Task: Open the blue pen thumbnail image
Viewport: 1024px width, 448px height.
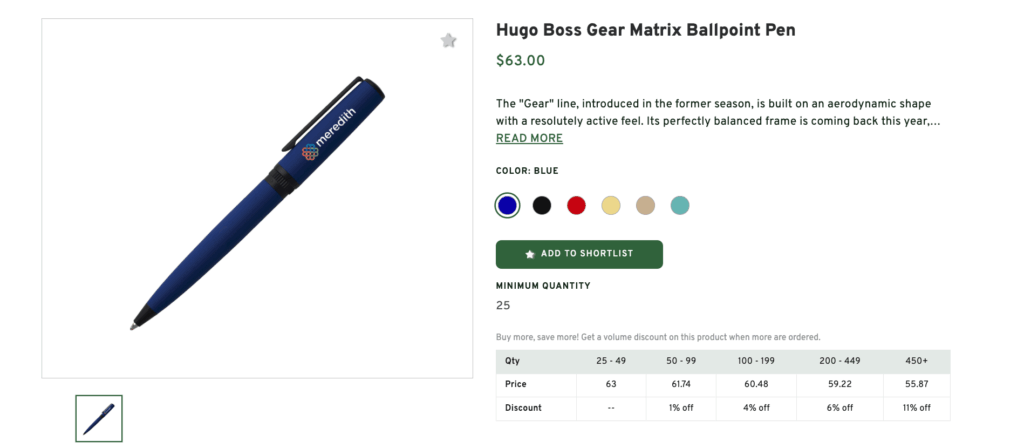Action: click(x=99, y=419)
